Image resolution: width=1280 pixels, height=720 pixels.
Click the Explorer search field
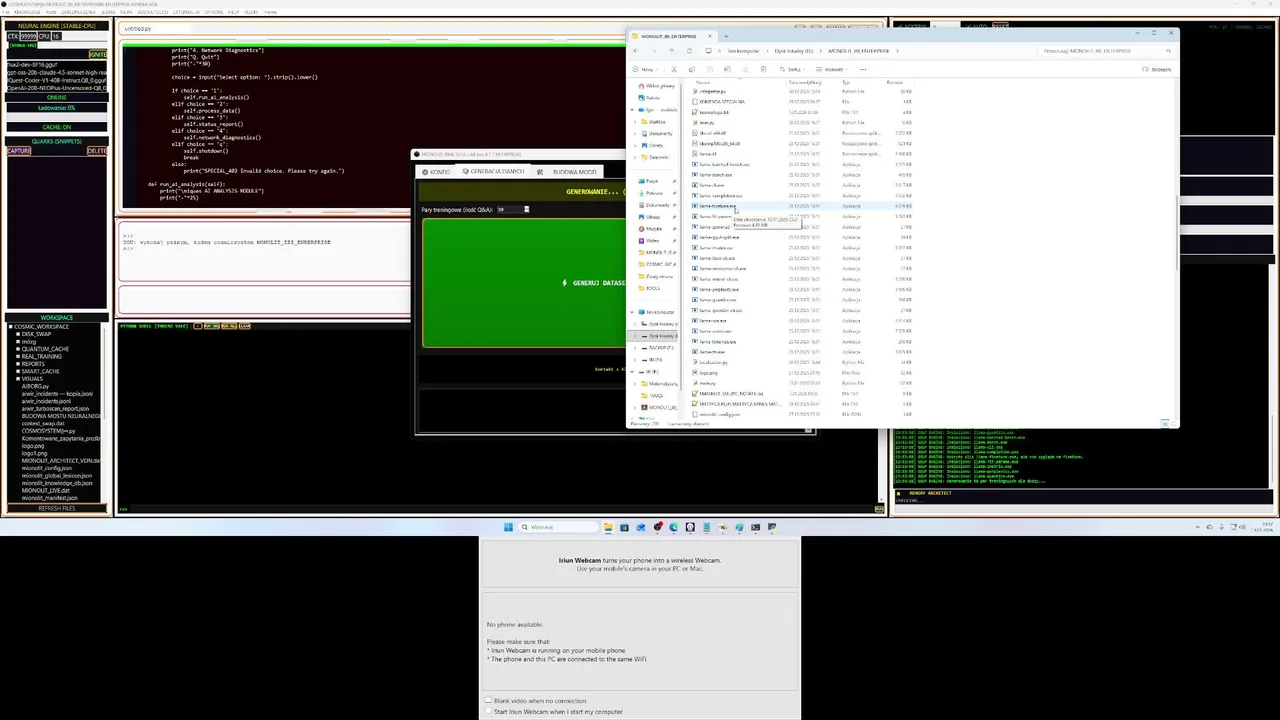point(1104,51)
